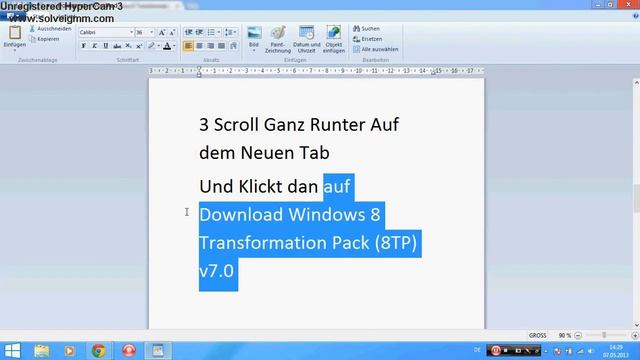This screenshot has width=640, height=360.
Task: Open Google Chrome from the taskbar
Action: pos(98,351)
